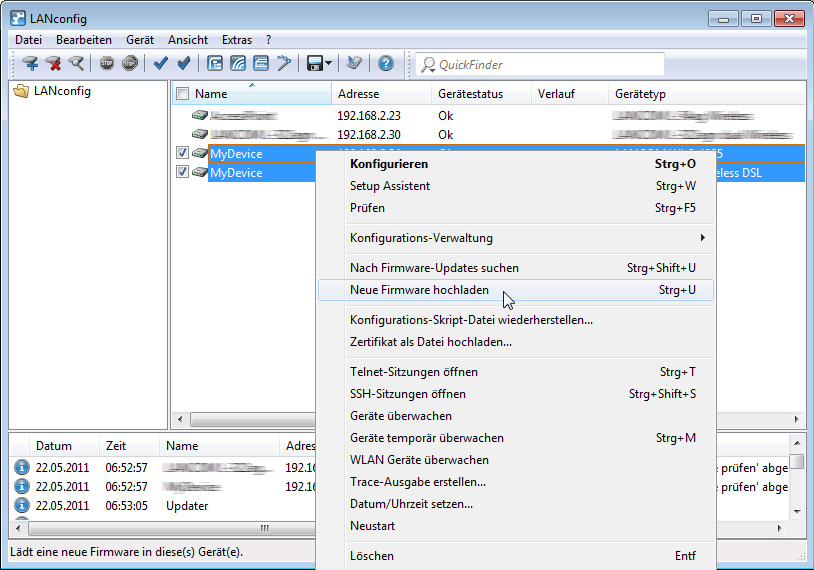Click the first blue checkmark toolbar icon

[x=160, y=64]
